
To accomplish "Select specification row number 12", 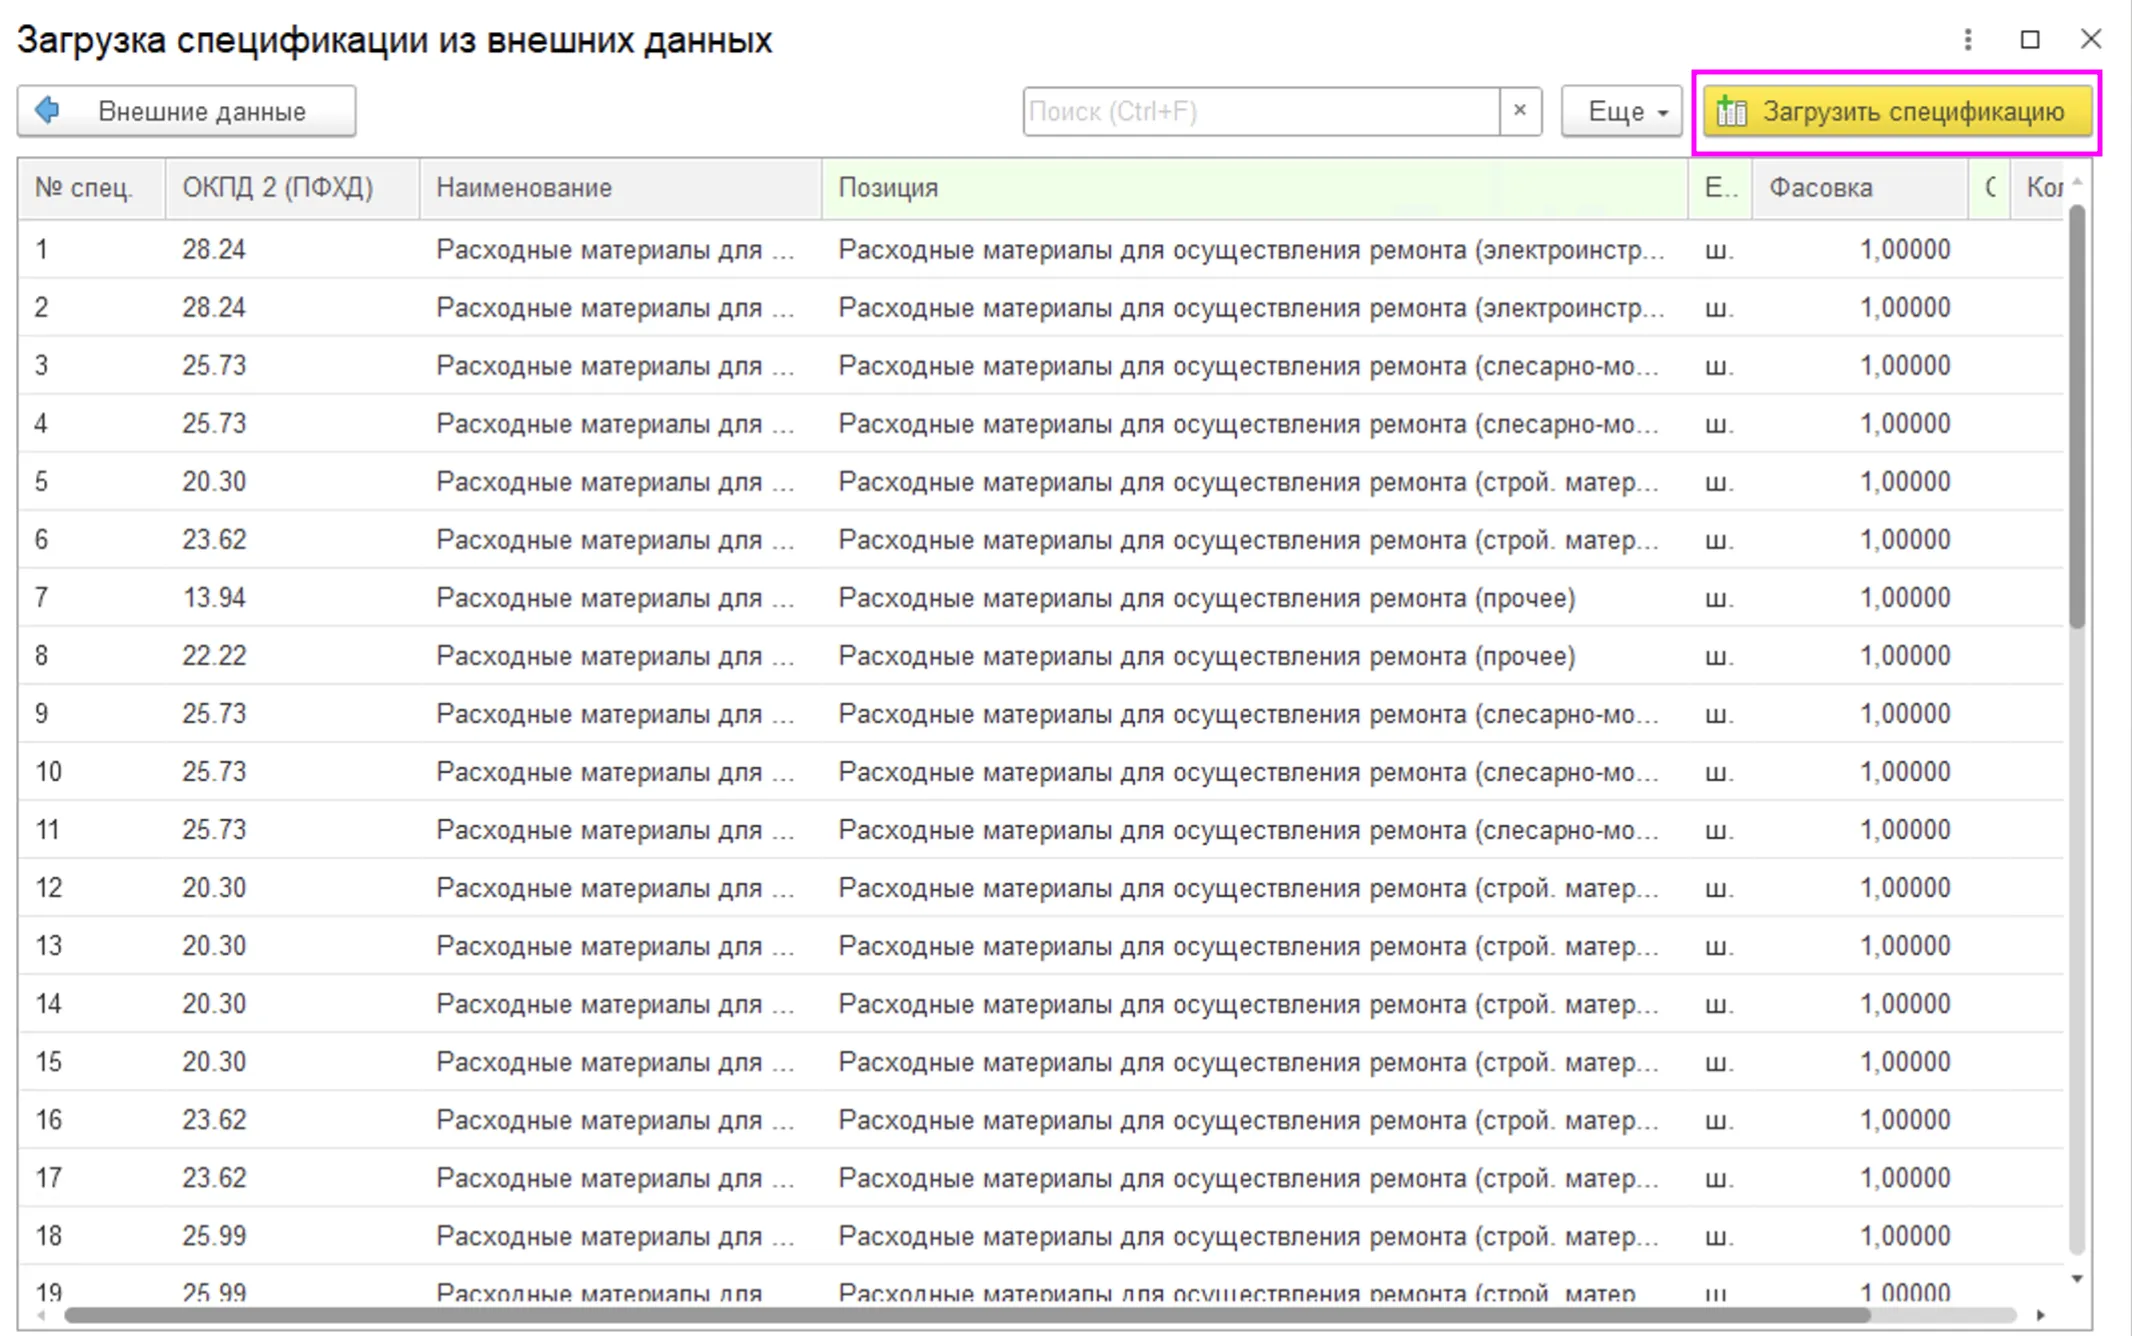I will click(1040, 888).
